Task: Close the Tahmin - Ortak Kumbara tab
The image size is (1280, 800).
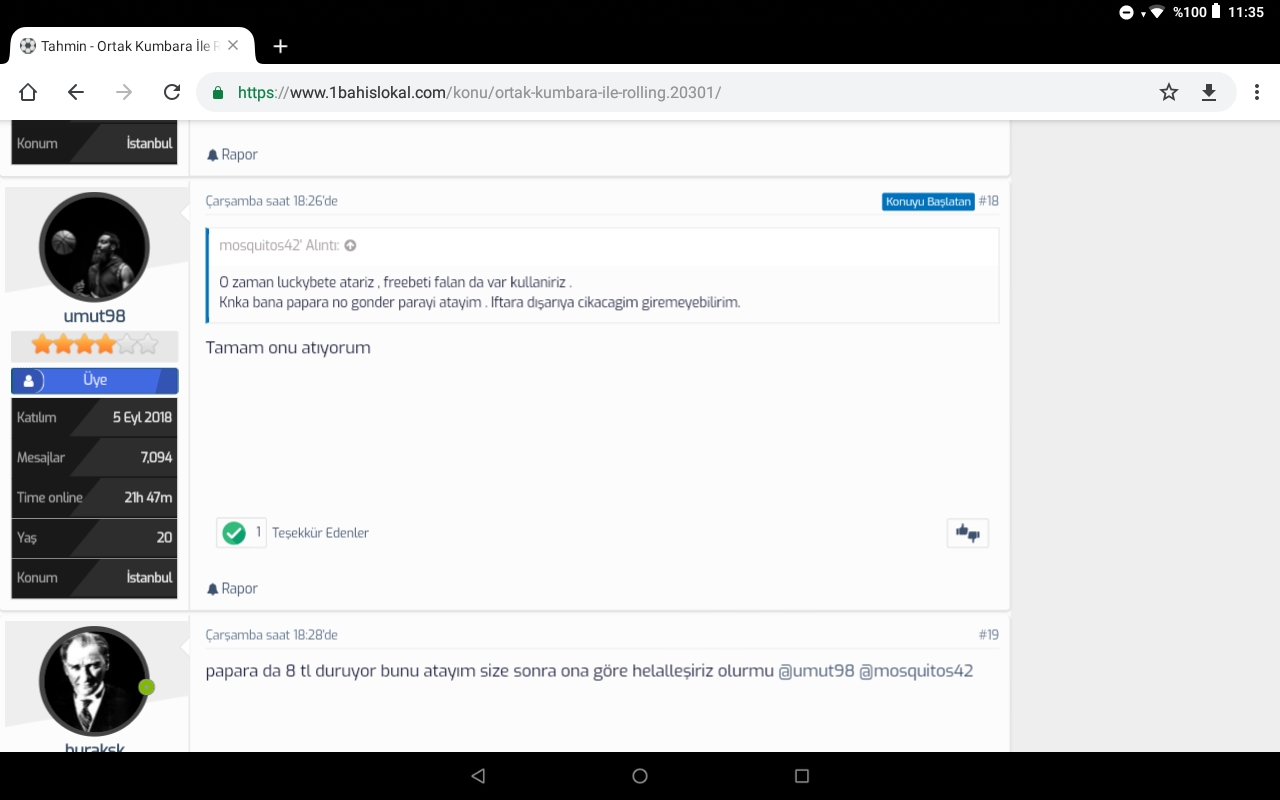Action: [x=233, y=46]
